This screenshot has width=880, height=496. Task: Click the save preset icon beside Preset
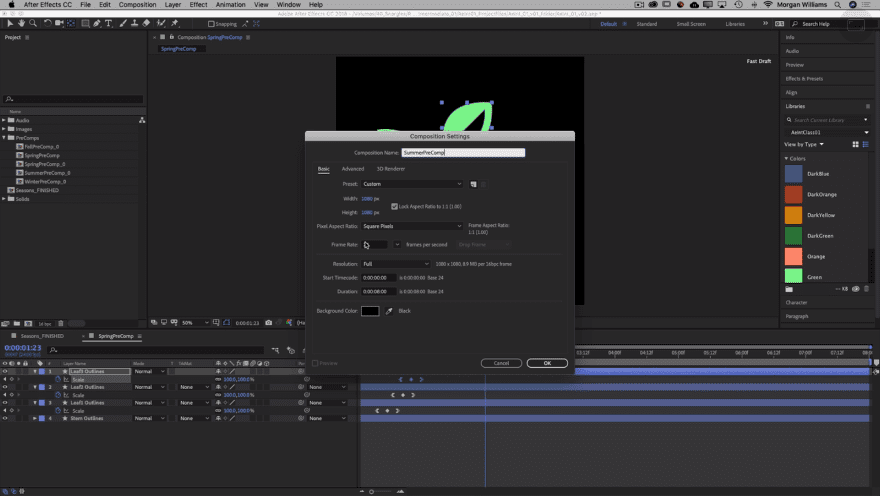(474, 184)
